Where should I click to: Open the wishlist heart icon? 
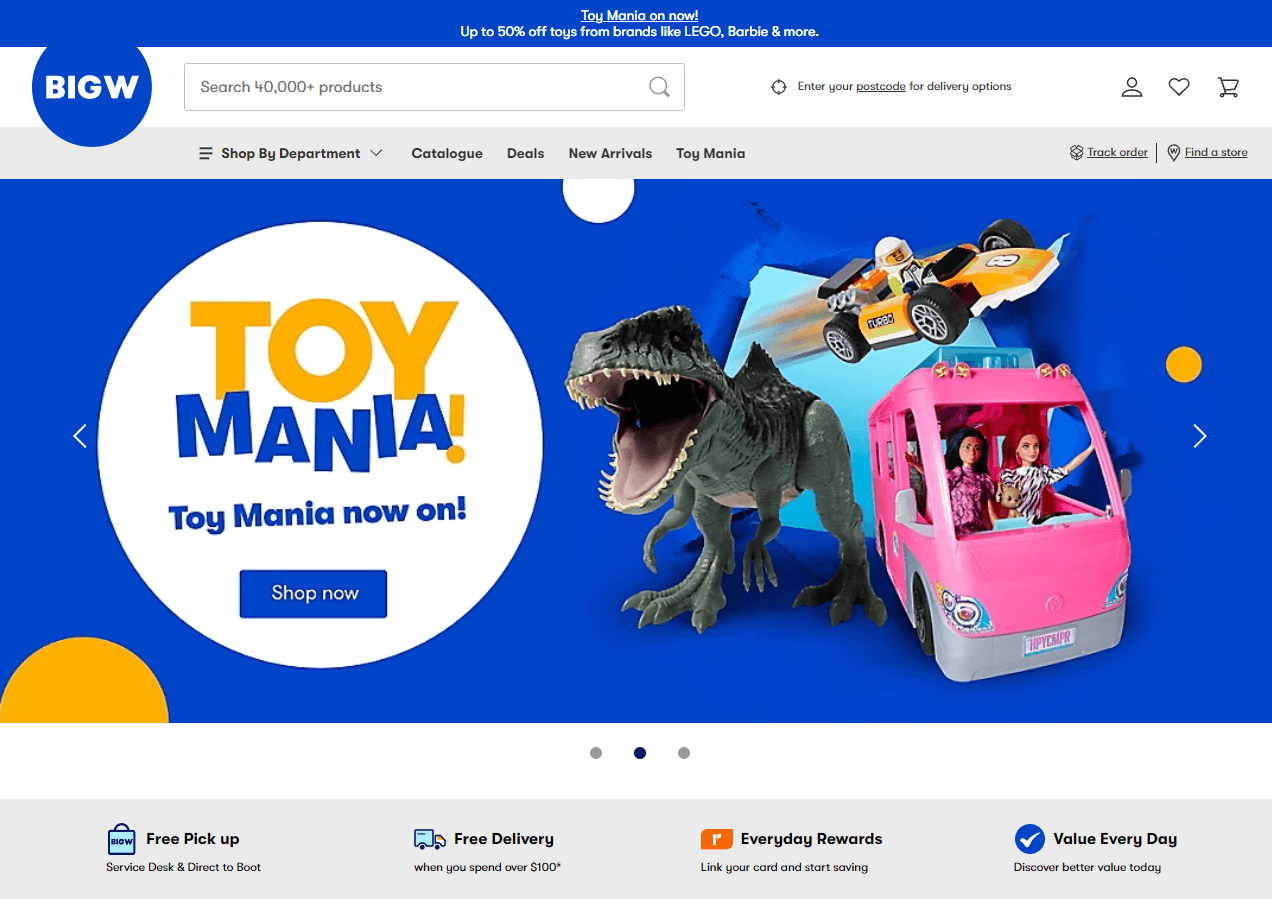pos(1179,87)
